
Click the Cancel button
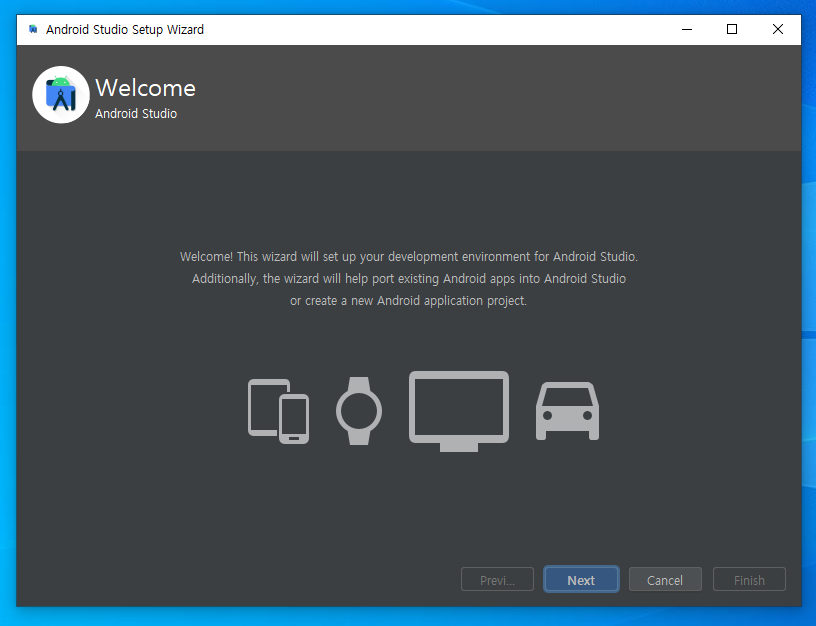665,579
